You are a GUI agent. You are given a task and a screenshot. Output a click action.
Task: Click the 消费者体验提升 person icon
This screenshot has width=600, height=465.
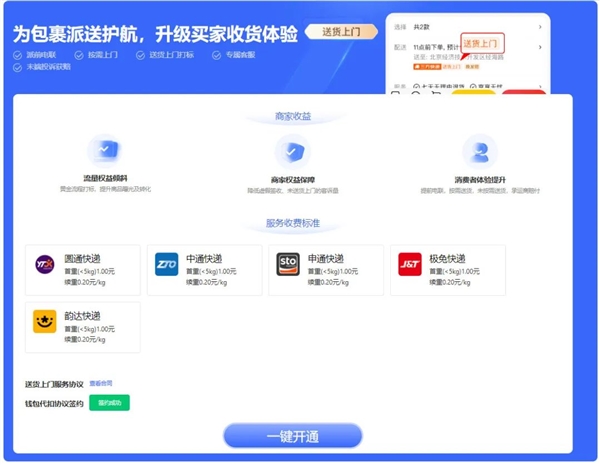pyautogui.click(x=480, y=151)
